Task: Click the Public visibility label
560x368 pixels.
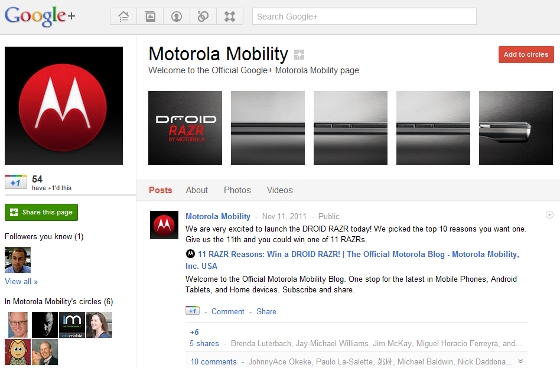Action: [329, 216]
